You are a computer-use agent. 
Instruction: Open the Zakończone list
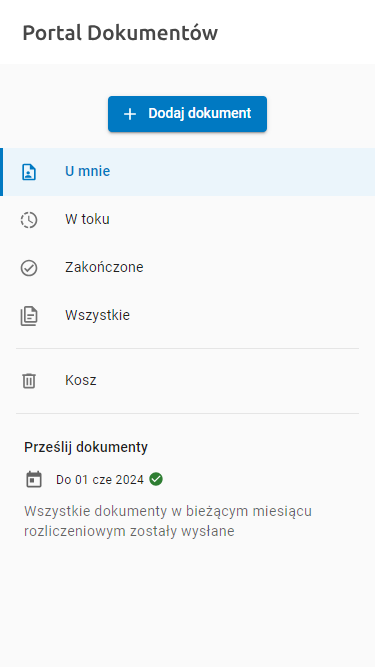(188, 268)
